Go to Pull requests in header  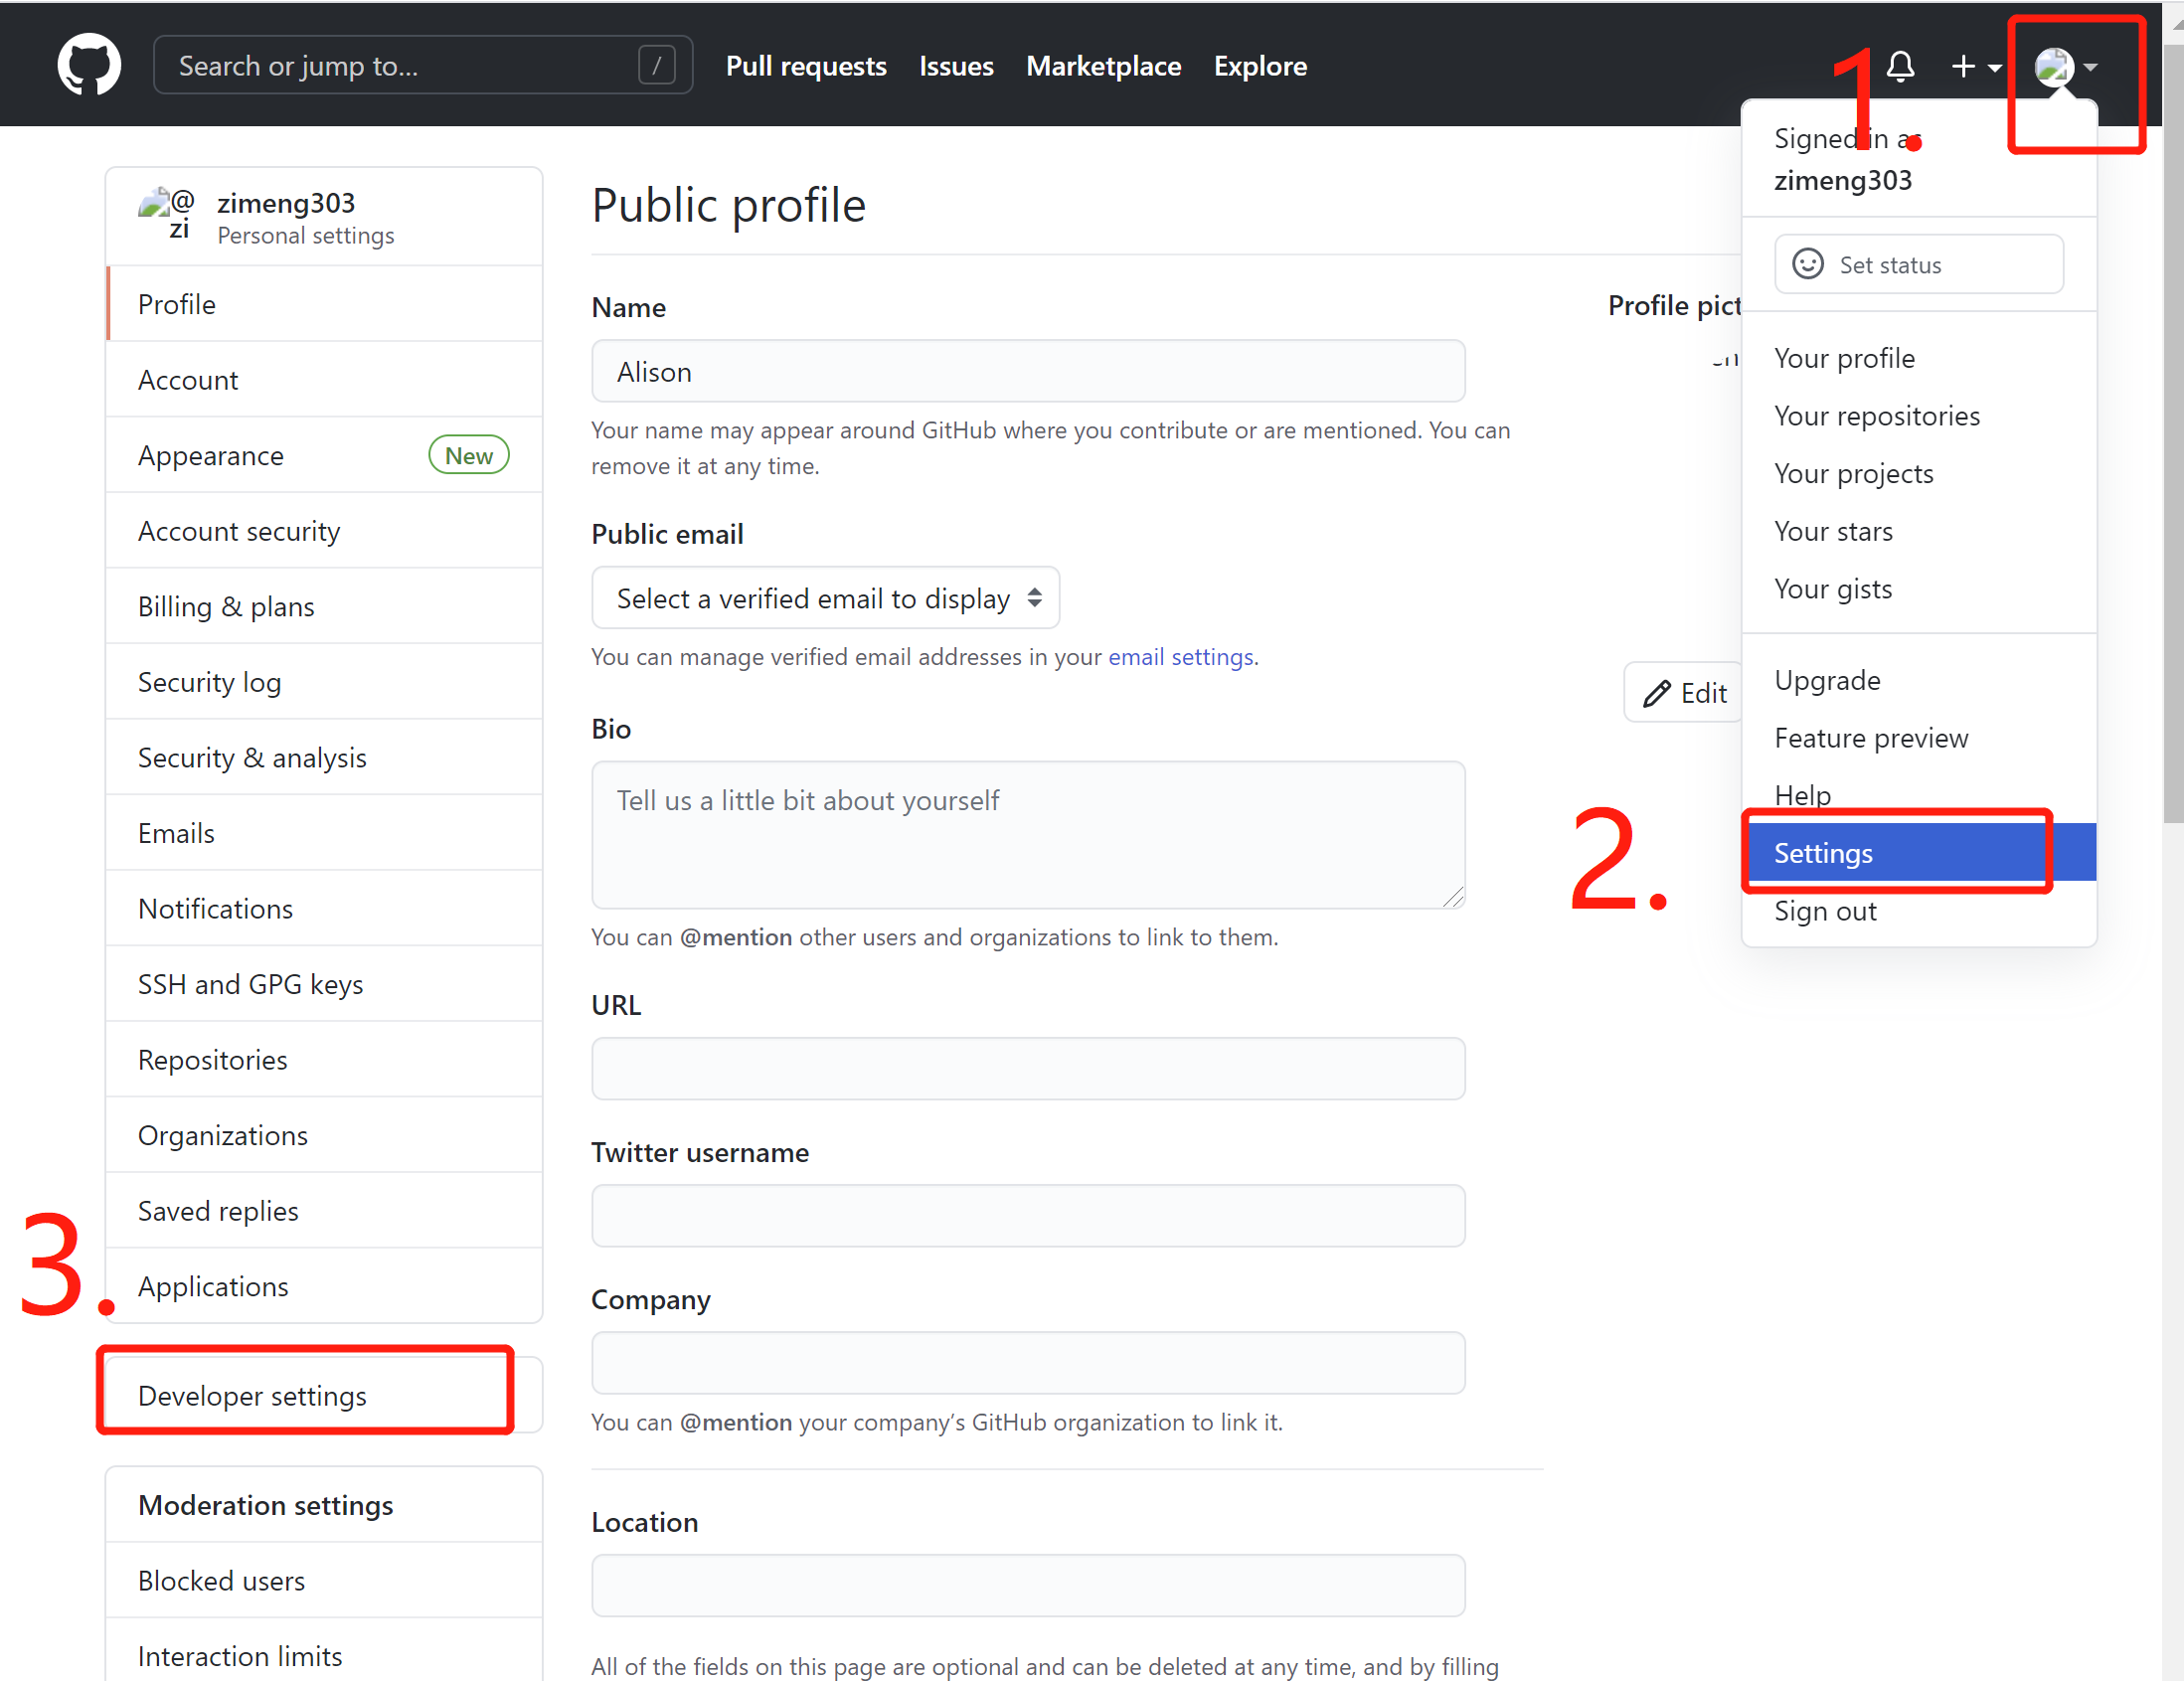tap(806, 66)
